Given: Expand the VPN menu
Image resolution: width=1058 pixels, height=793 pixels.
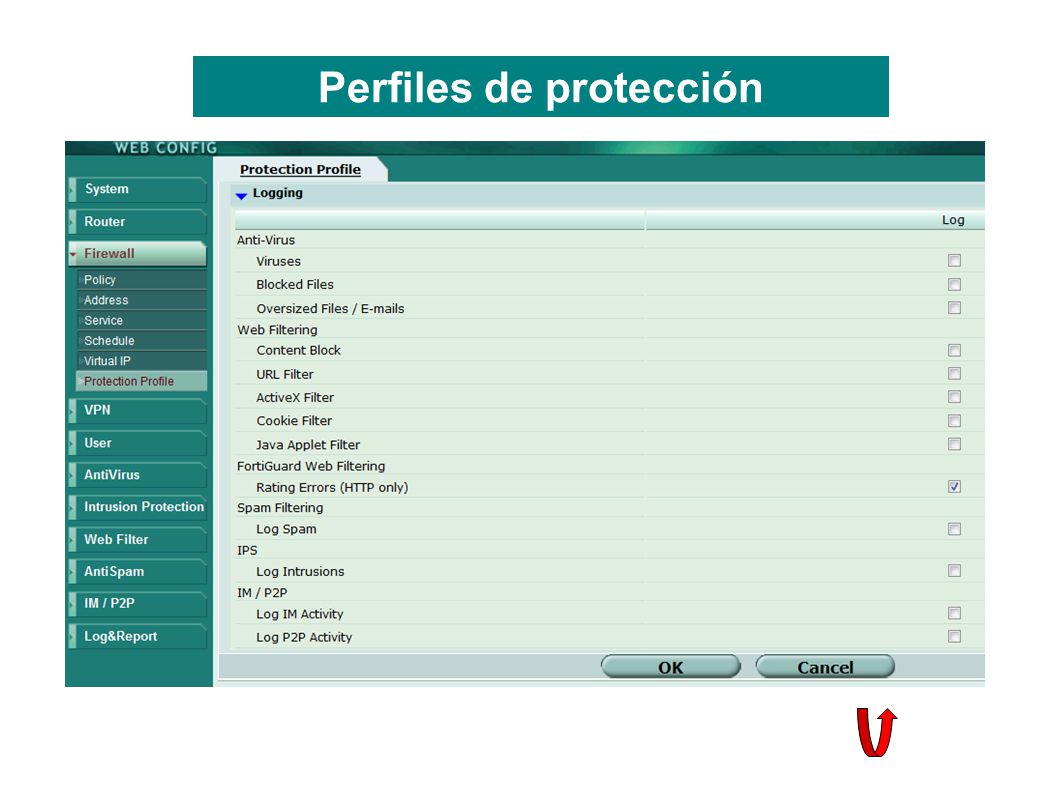Looking at the screenshot, I should tap(138, 410).
